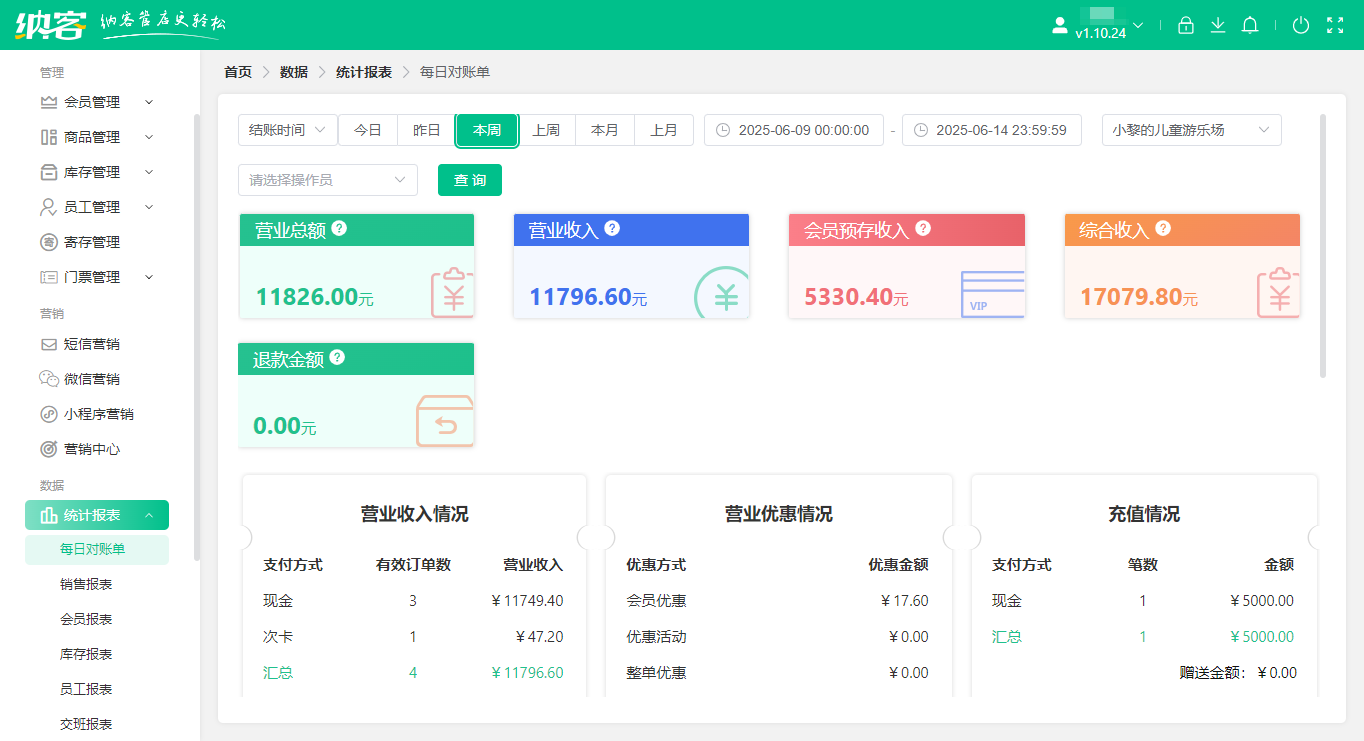This screenshot has width=1364, height=741.
Task: Click the power/logout icon
Action: click(x=1301, y=25)
